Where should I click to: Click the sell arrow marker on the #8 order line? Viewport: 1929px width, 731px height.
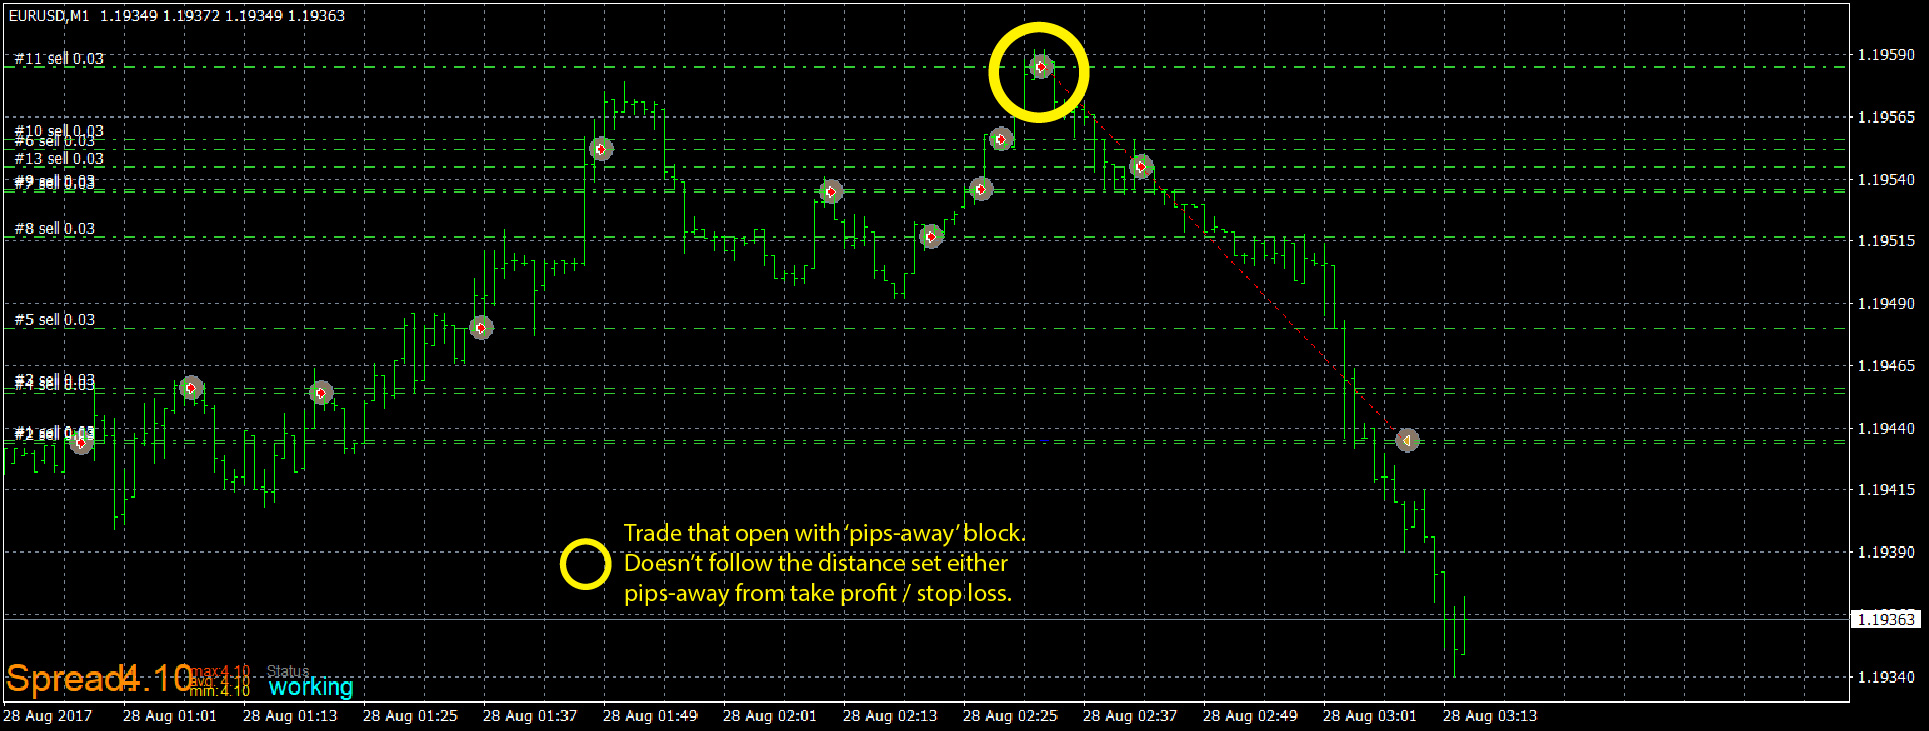pyautogui.click(x=931, y=237)
